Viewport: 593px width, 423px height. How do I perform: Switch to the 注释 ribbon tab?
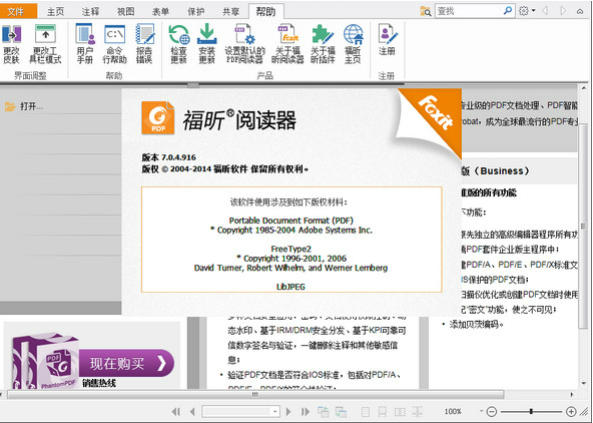90,12
